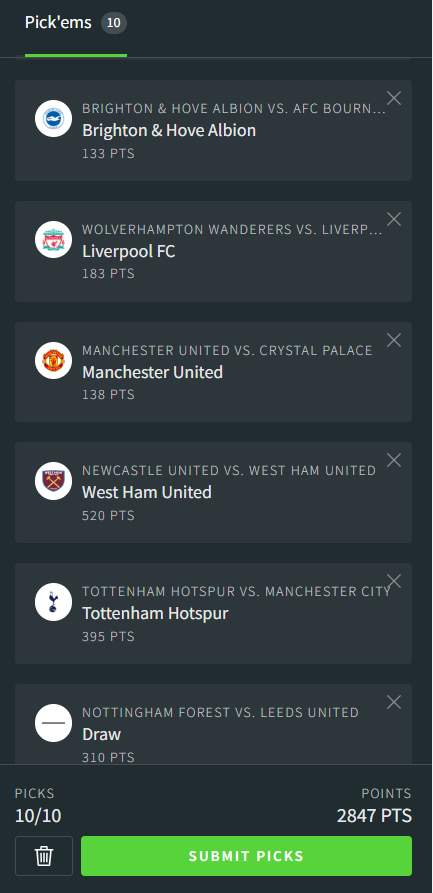Screen dimensions: 433x893
Task: Remove the Tottenham Hotspur pick
Action: click(x=394, y=581)
